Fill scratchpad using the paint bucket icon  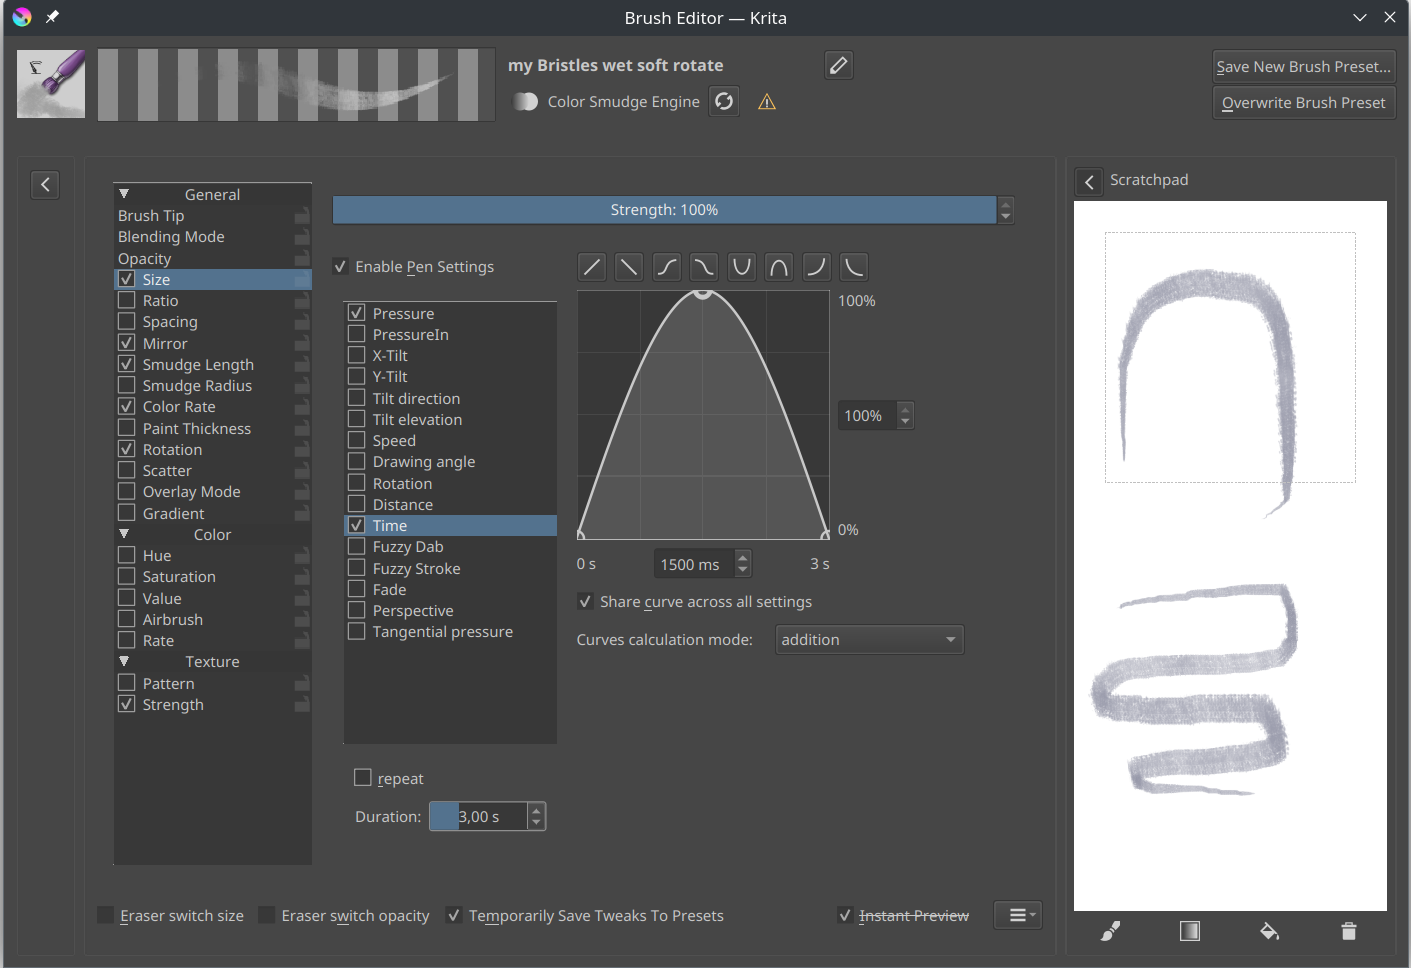[x=1269, y=931]
